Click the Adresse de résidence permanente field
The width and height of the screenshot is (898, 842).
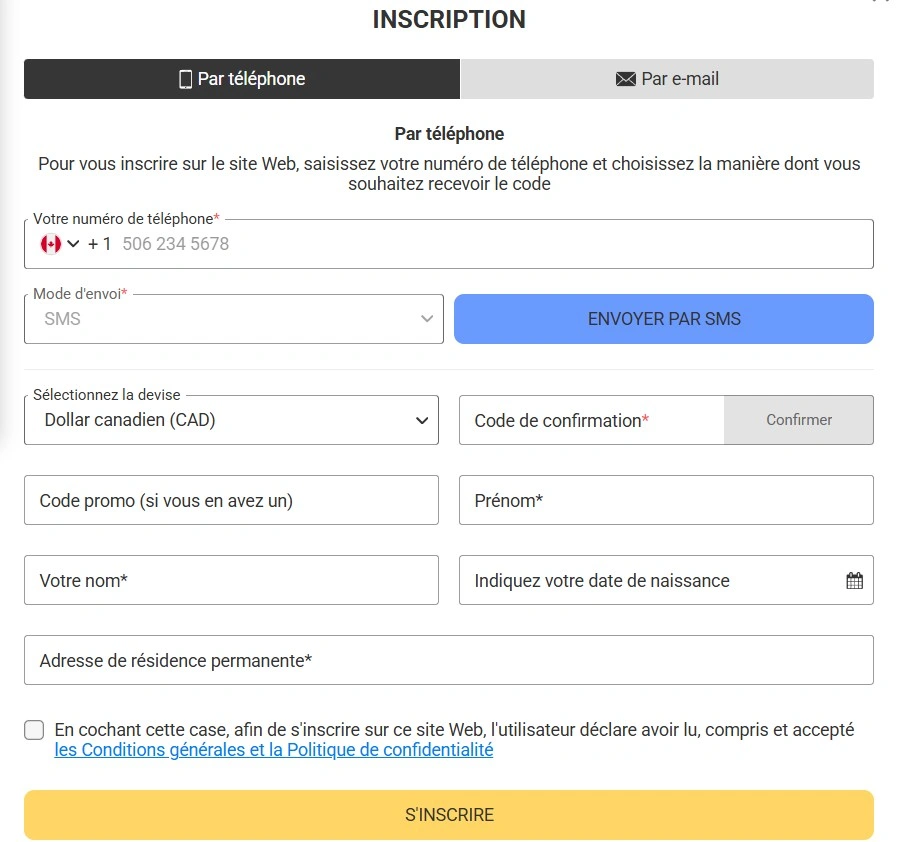point(449,660)
